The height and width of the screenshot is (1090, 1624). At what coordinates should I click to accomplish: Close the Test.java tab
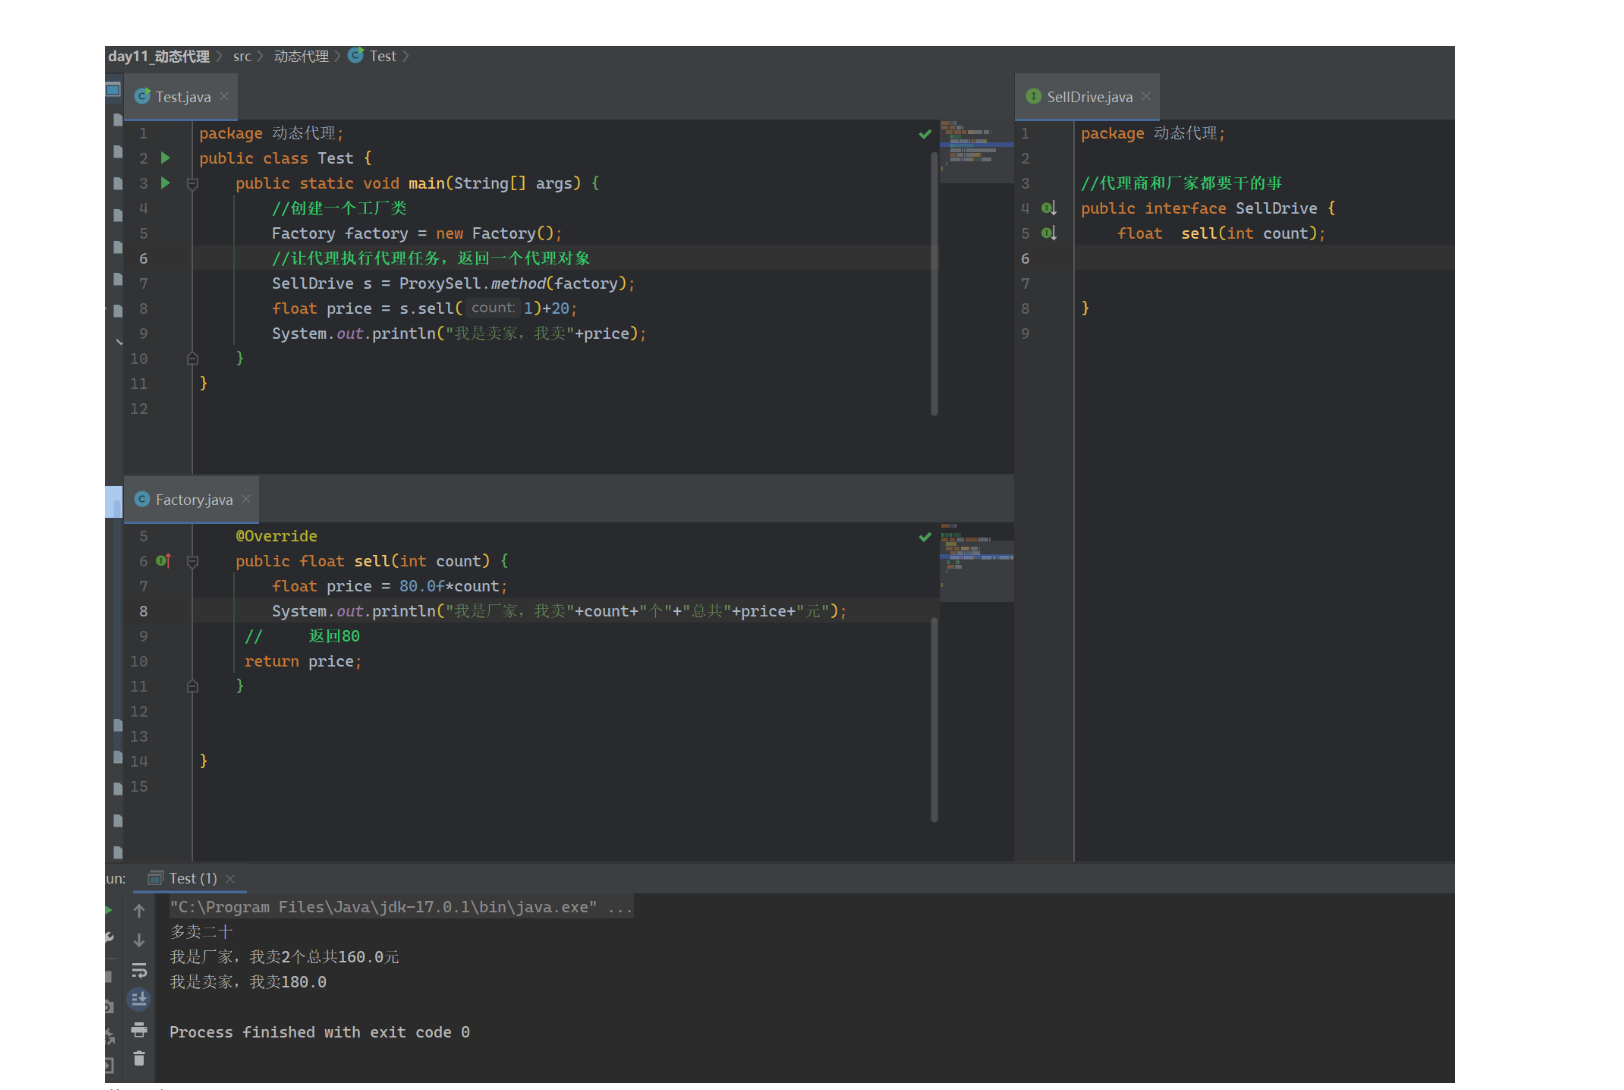click(x=224, y=96)
